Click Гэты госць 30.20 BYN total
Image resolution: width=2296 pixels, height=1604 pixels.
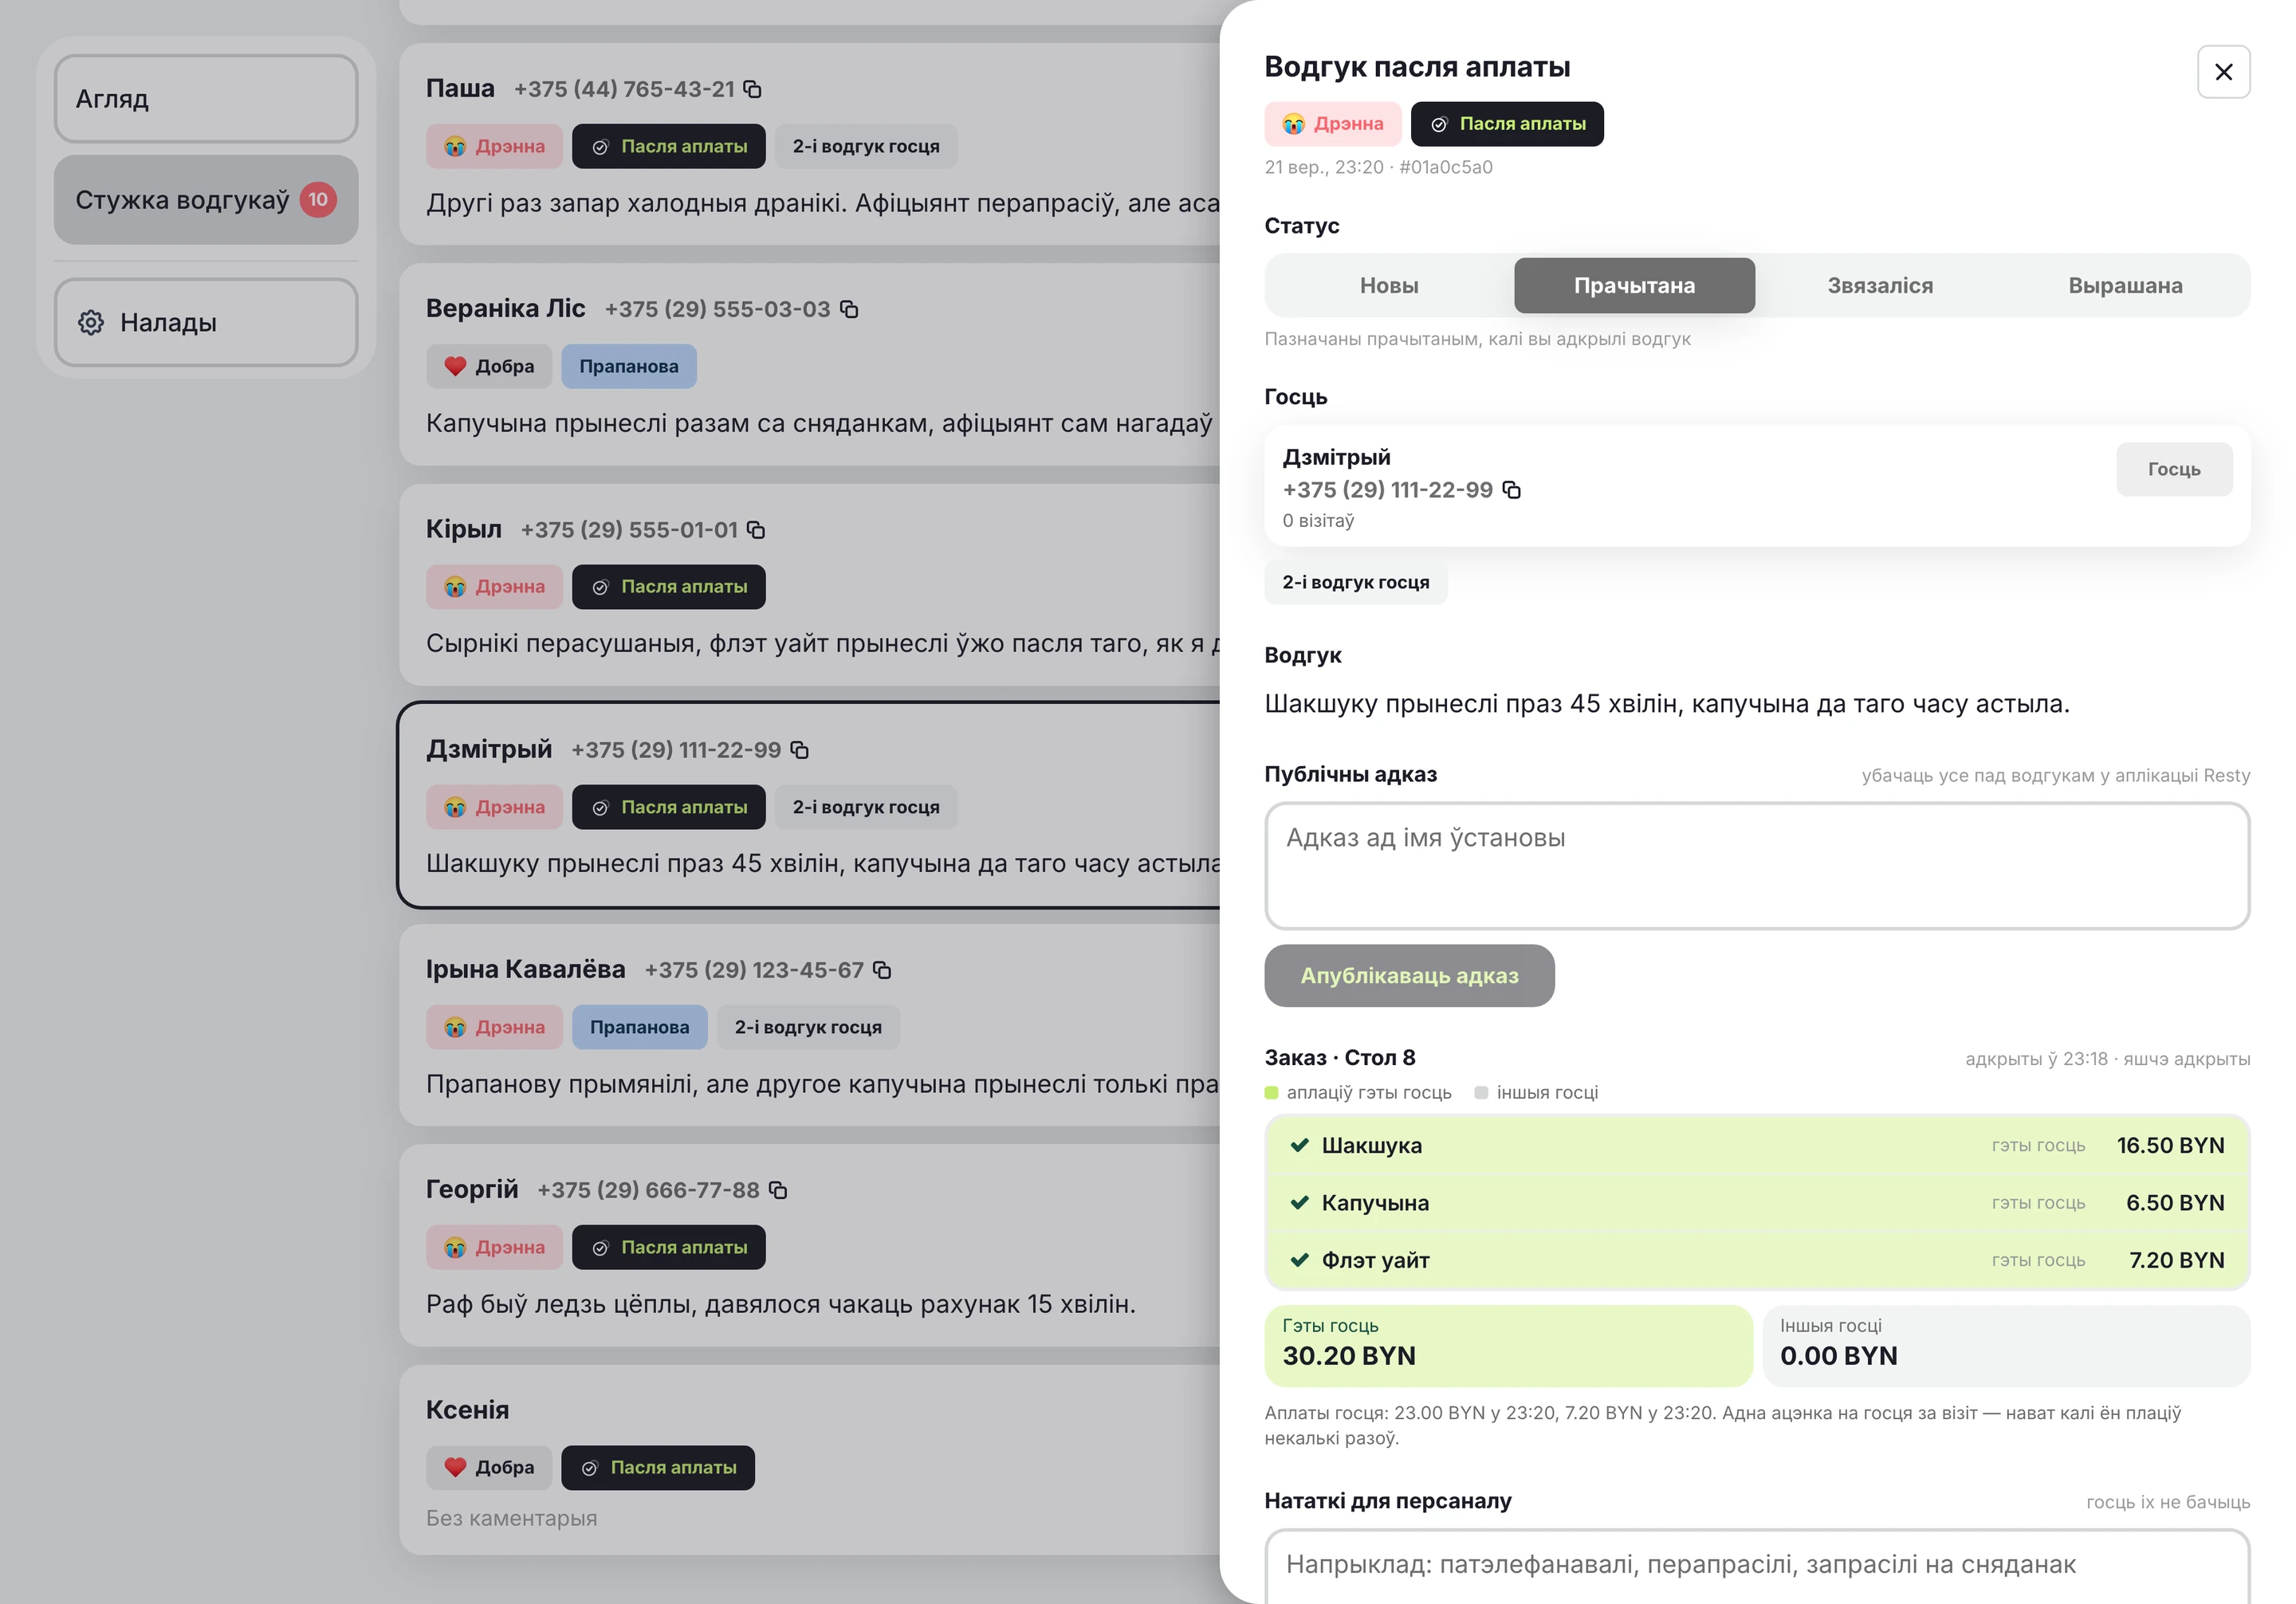pyautogui.click(x=1508, y=1346)
